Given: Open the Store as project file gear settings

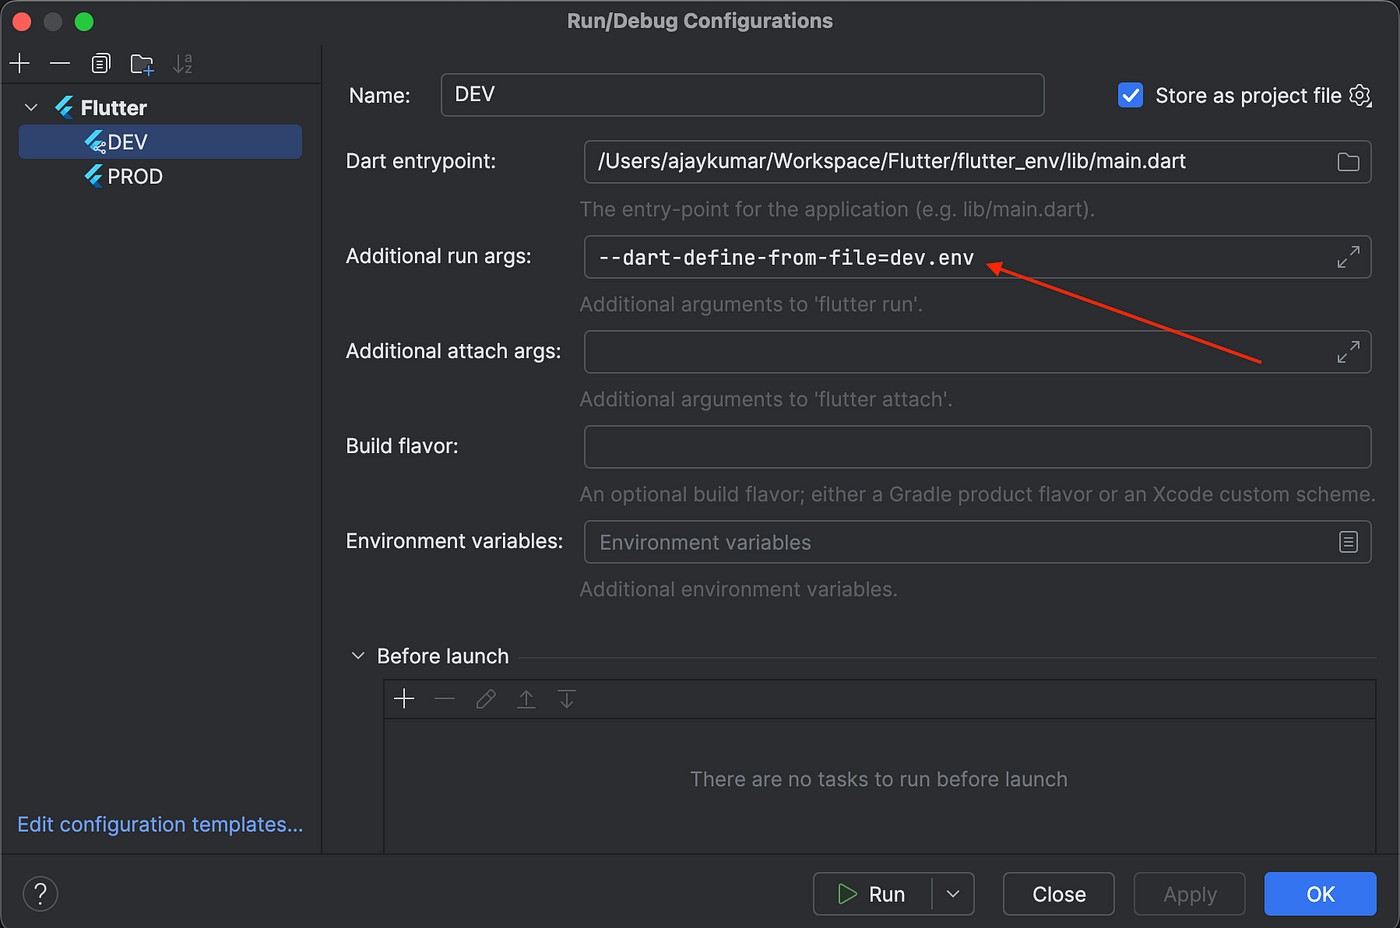Looking at the screenshot, I should pos(1360,95).
